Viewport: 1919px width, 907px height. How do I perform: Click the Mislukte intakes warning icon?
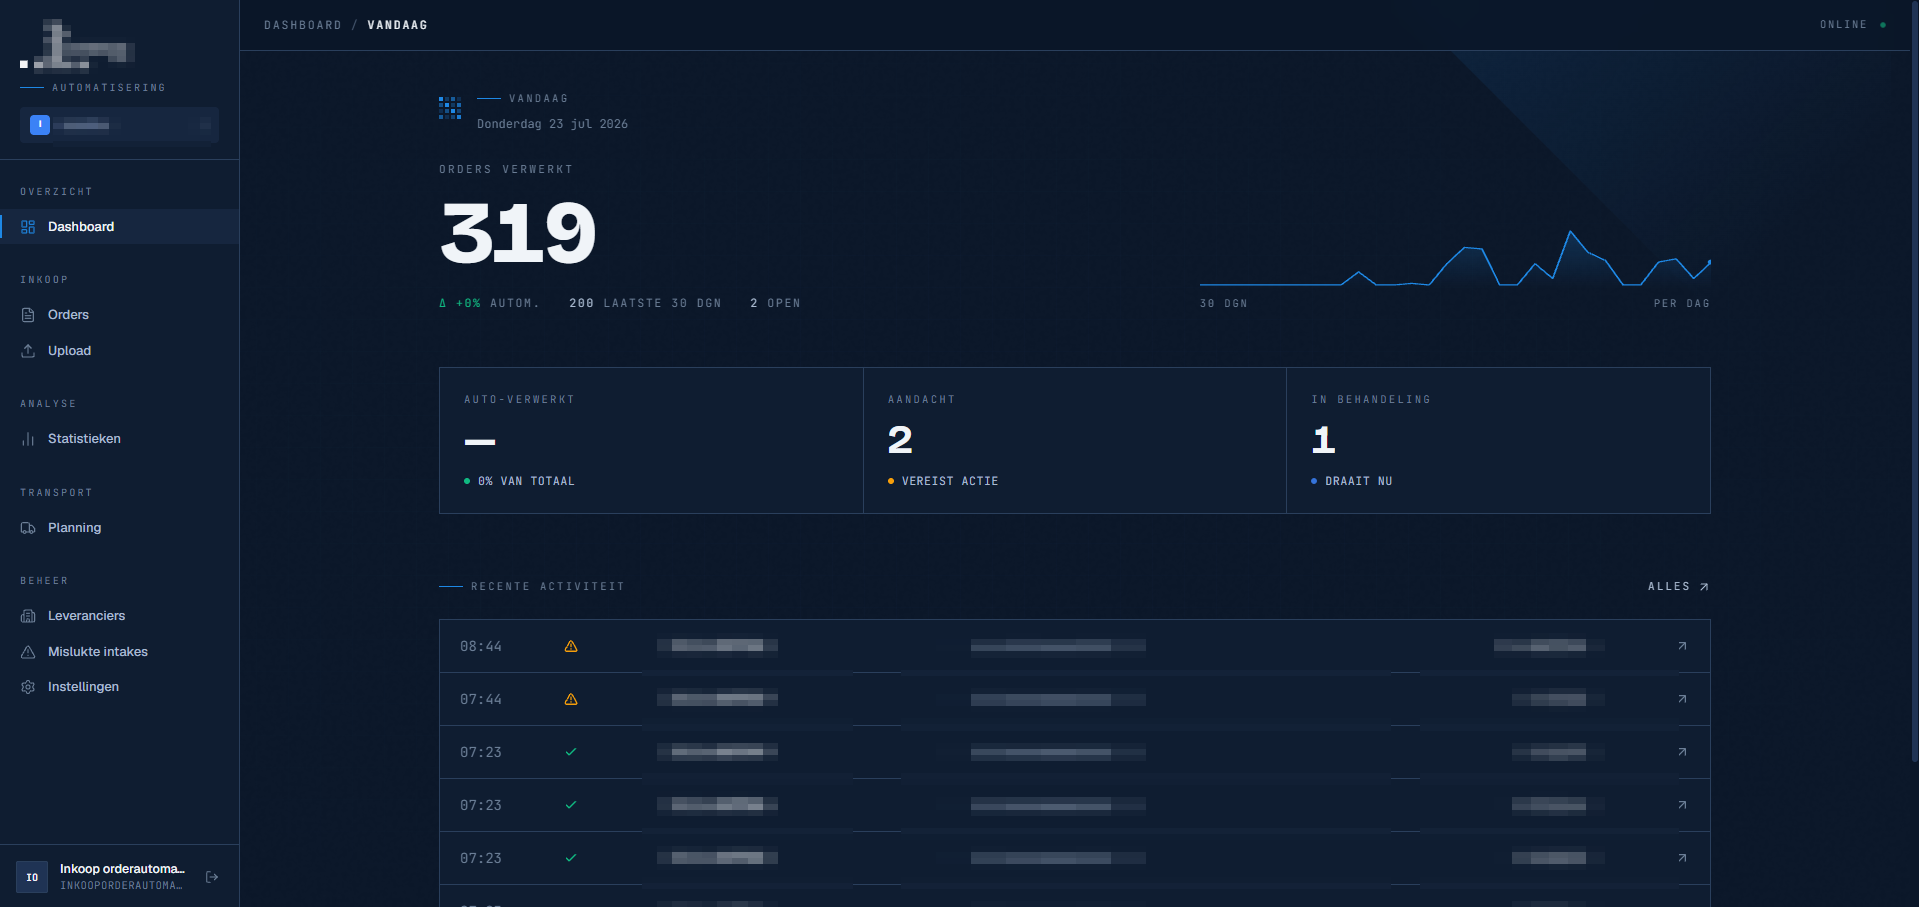28,652
